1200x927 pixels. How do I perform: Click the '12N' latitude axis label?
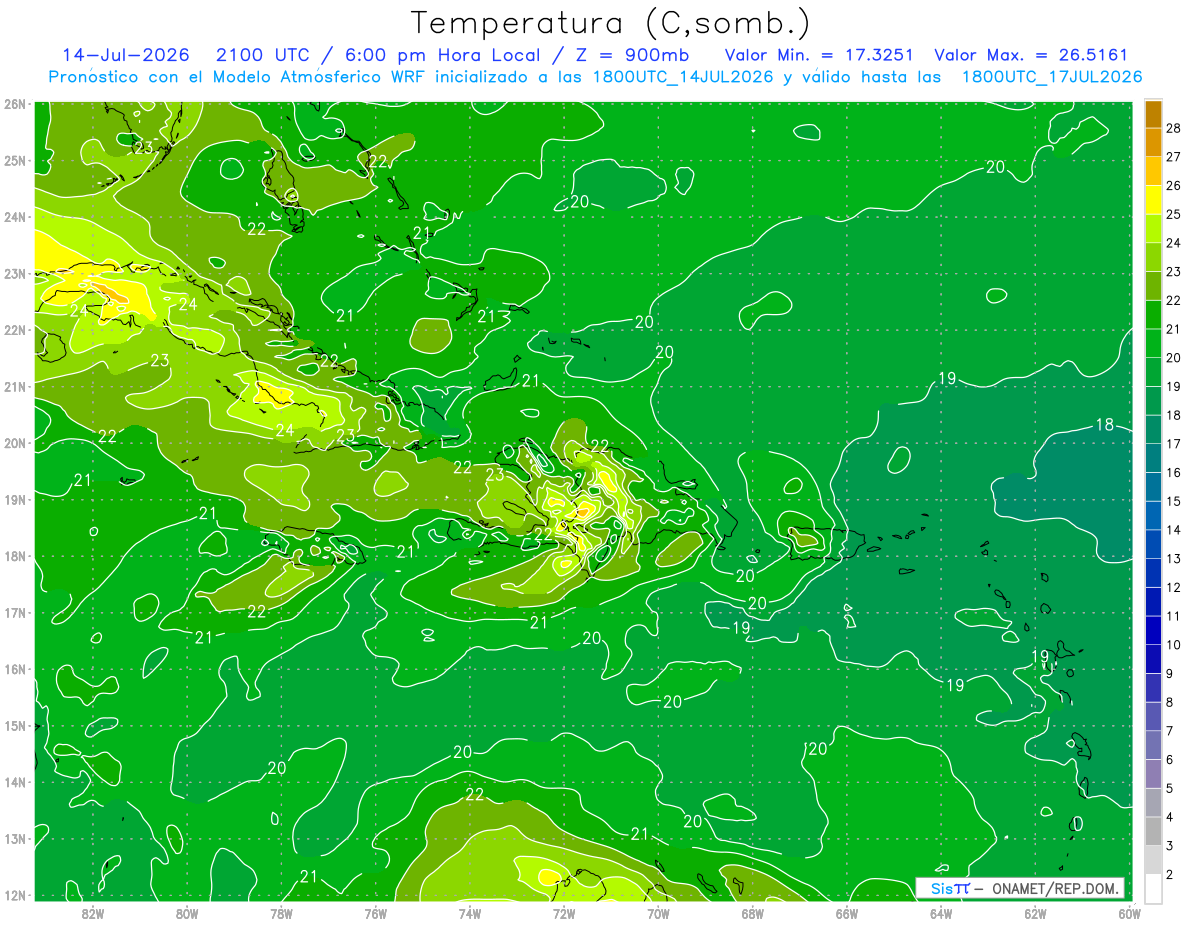click(13, 895)
